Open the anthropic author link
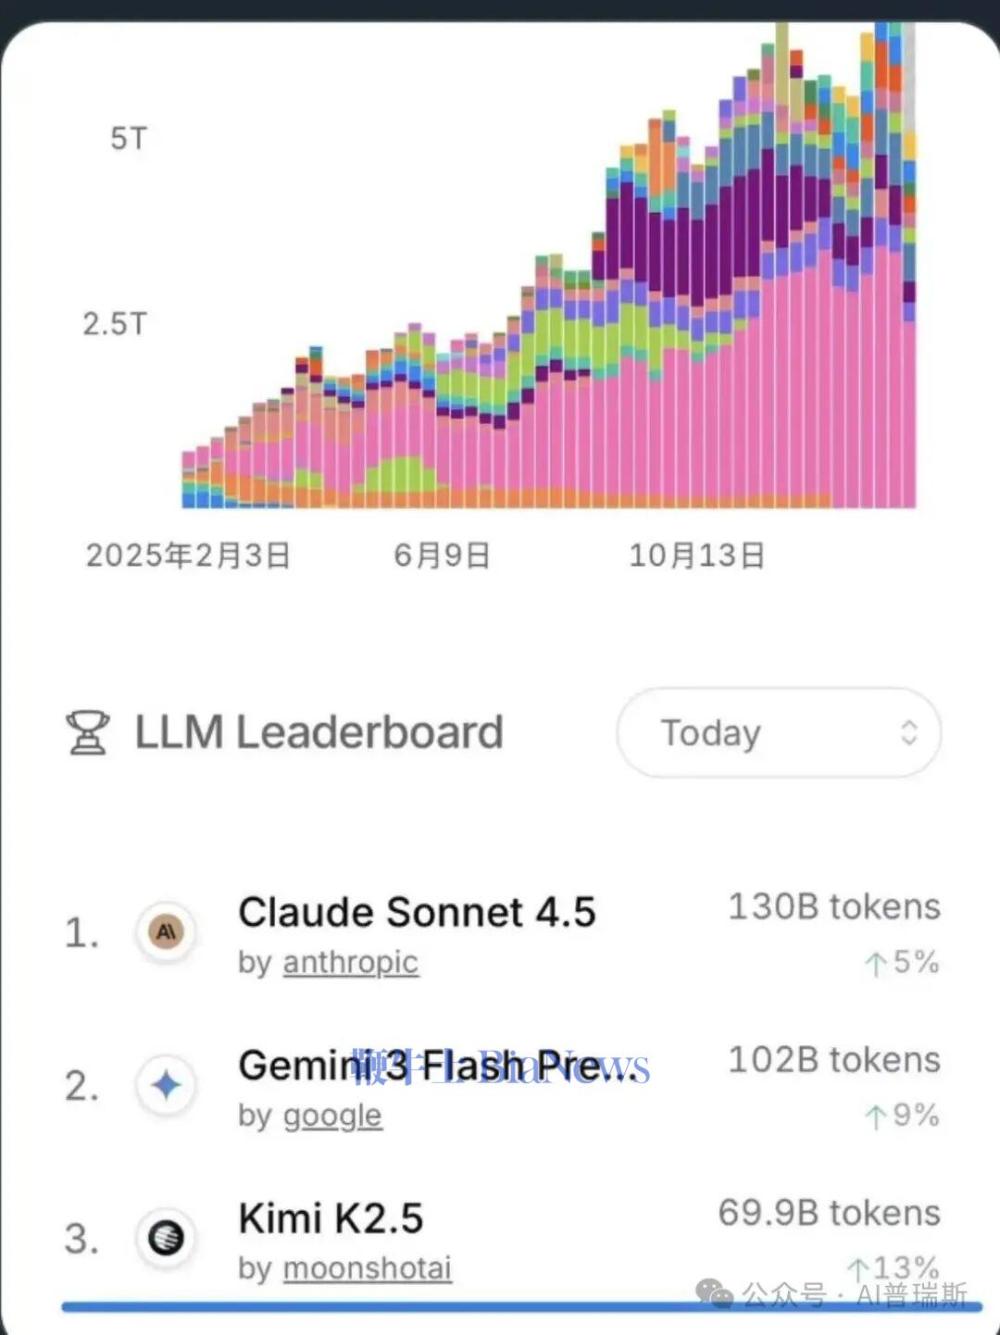The height and width of the screenshot is (1335, 1000). (x=350, y=963)
